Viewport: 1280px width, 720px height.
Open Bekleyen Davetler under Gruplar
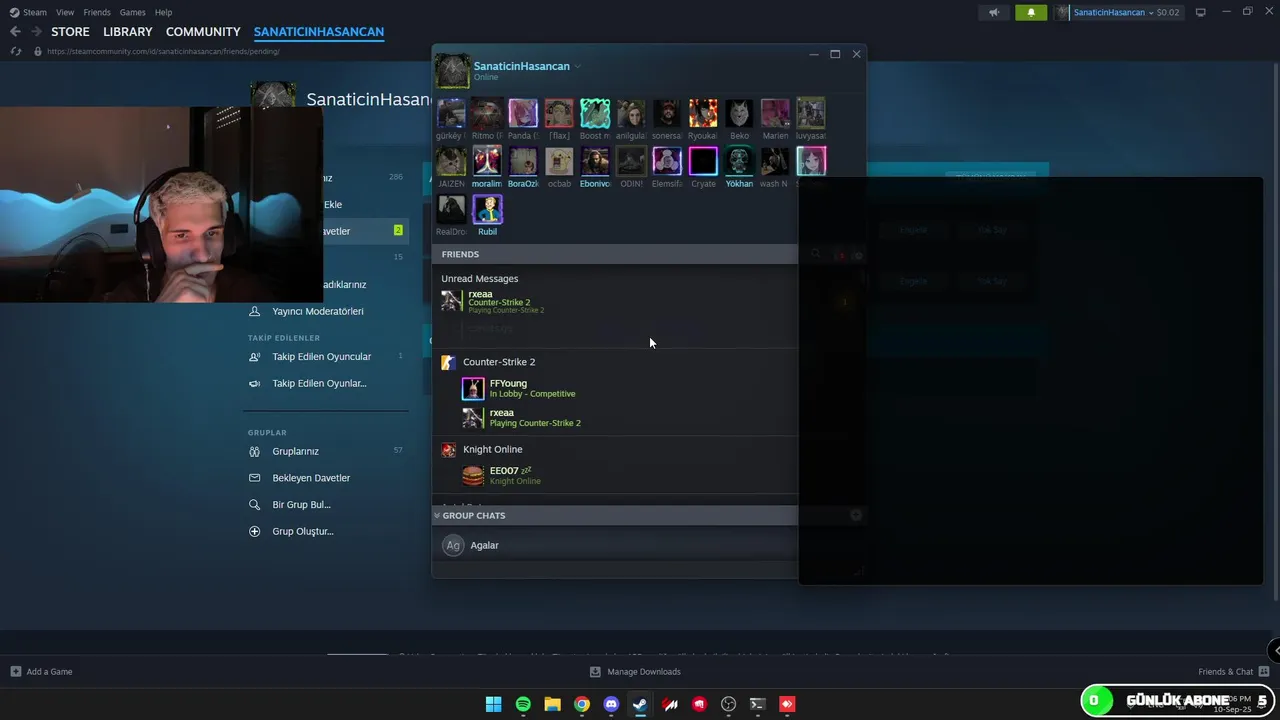pos(311,478)
